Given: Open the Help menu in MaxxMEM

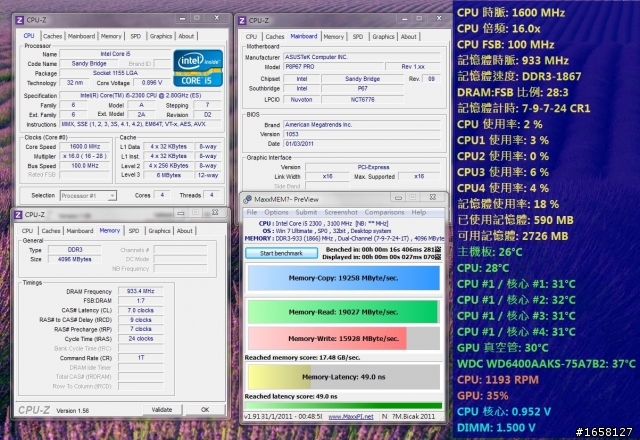Looking at the screenshot, I should tap(419, 212).
